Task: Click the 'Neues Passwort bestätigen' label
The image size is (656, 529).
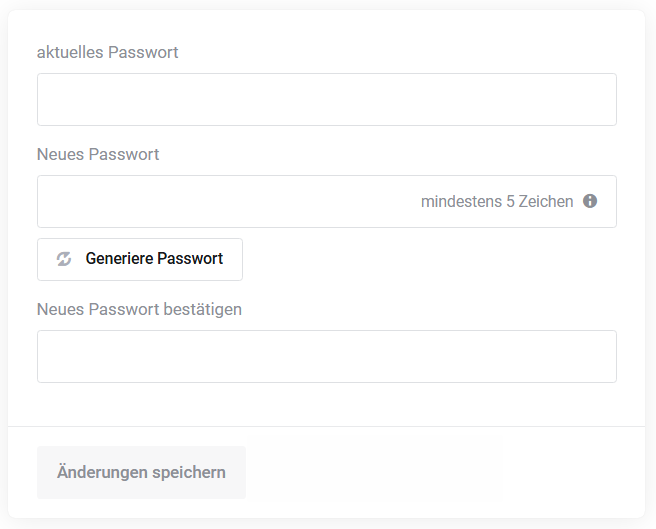Action: tap(139, 309)
